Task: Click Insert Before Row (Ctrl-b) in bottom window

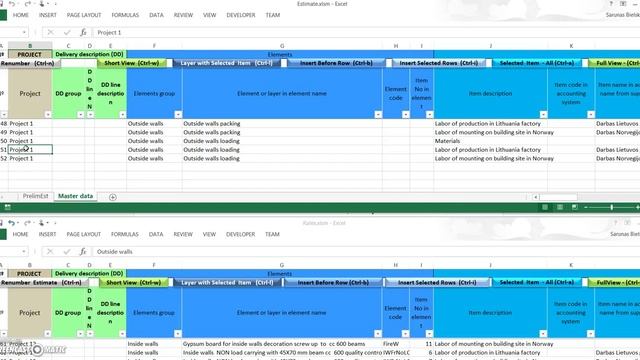Action: point(333,282)
